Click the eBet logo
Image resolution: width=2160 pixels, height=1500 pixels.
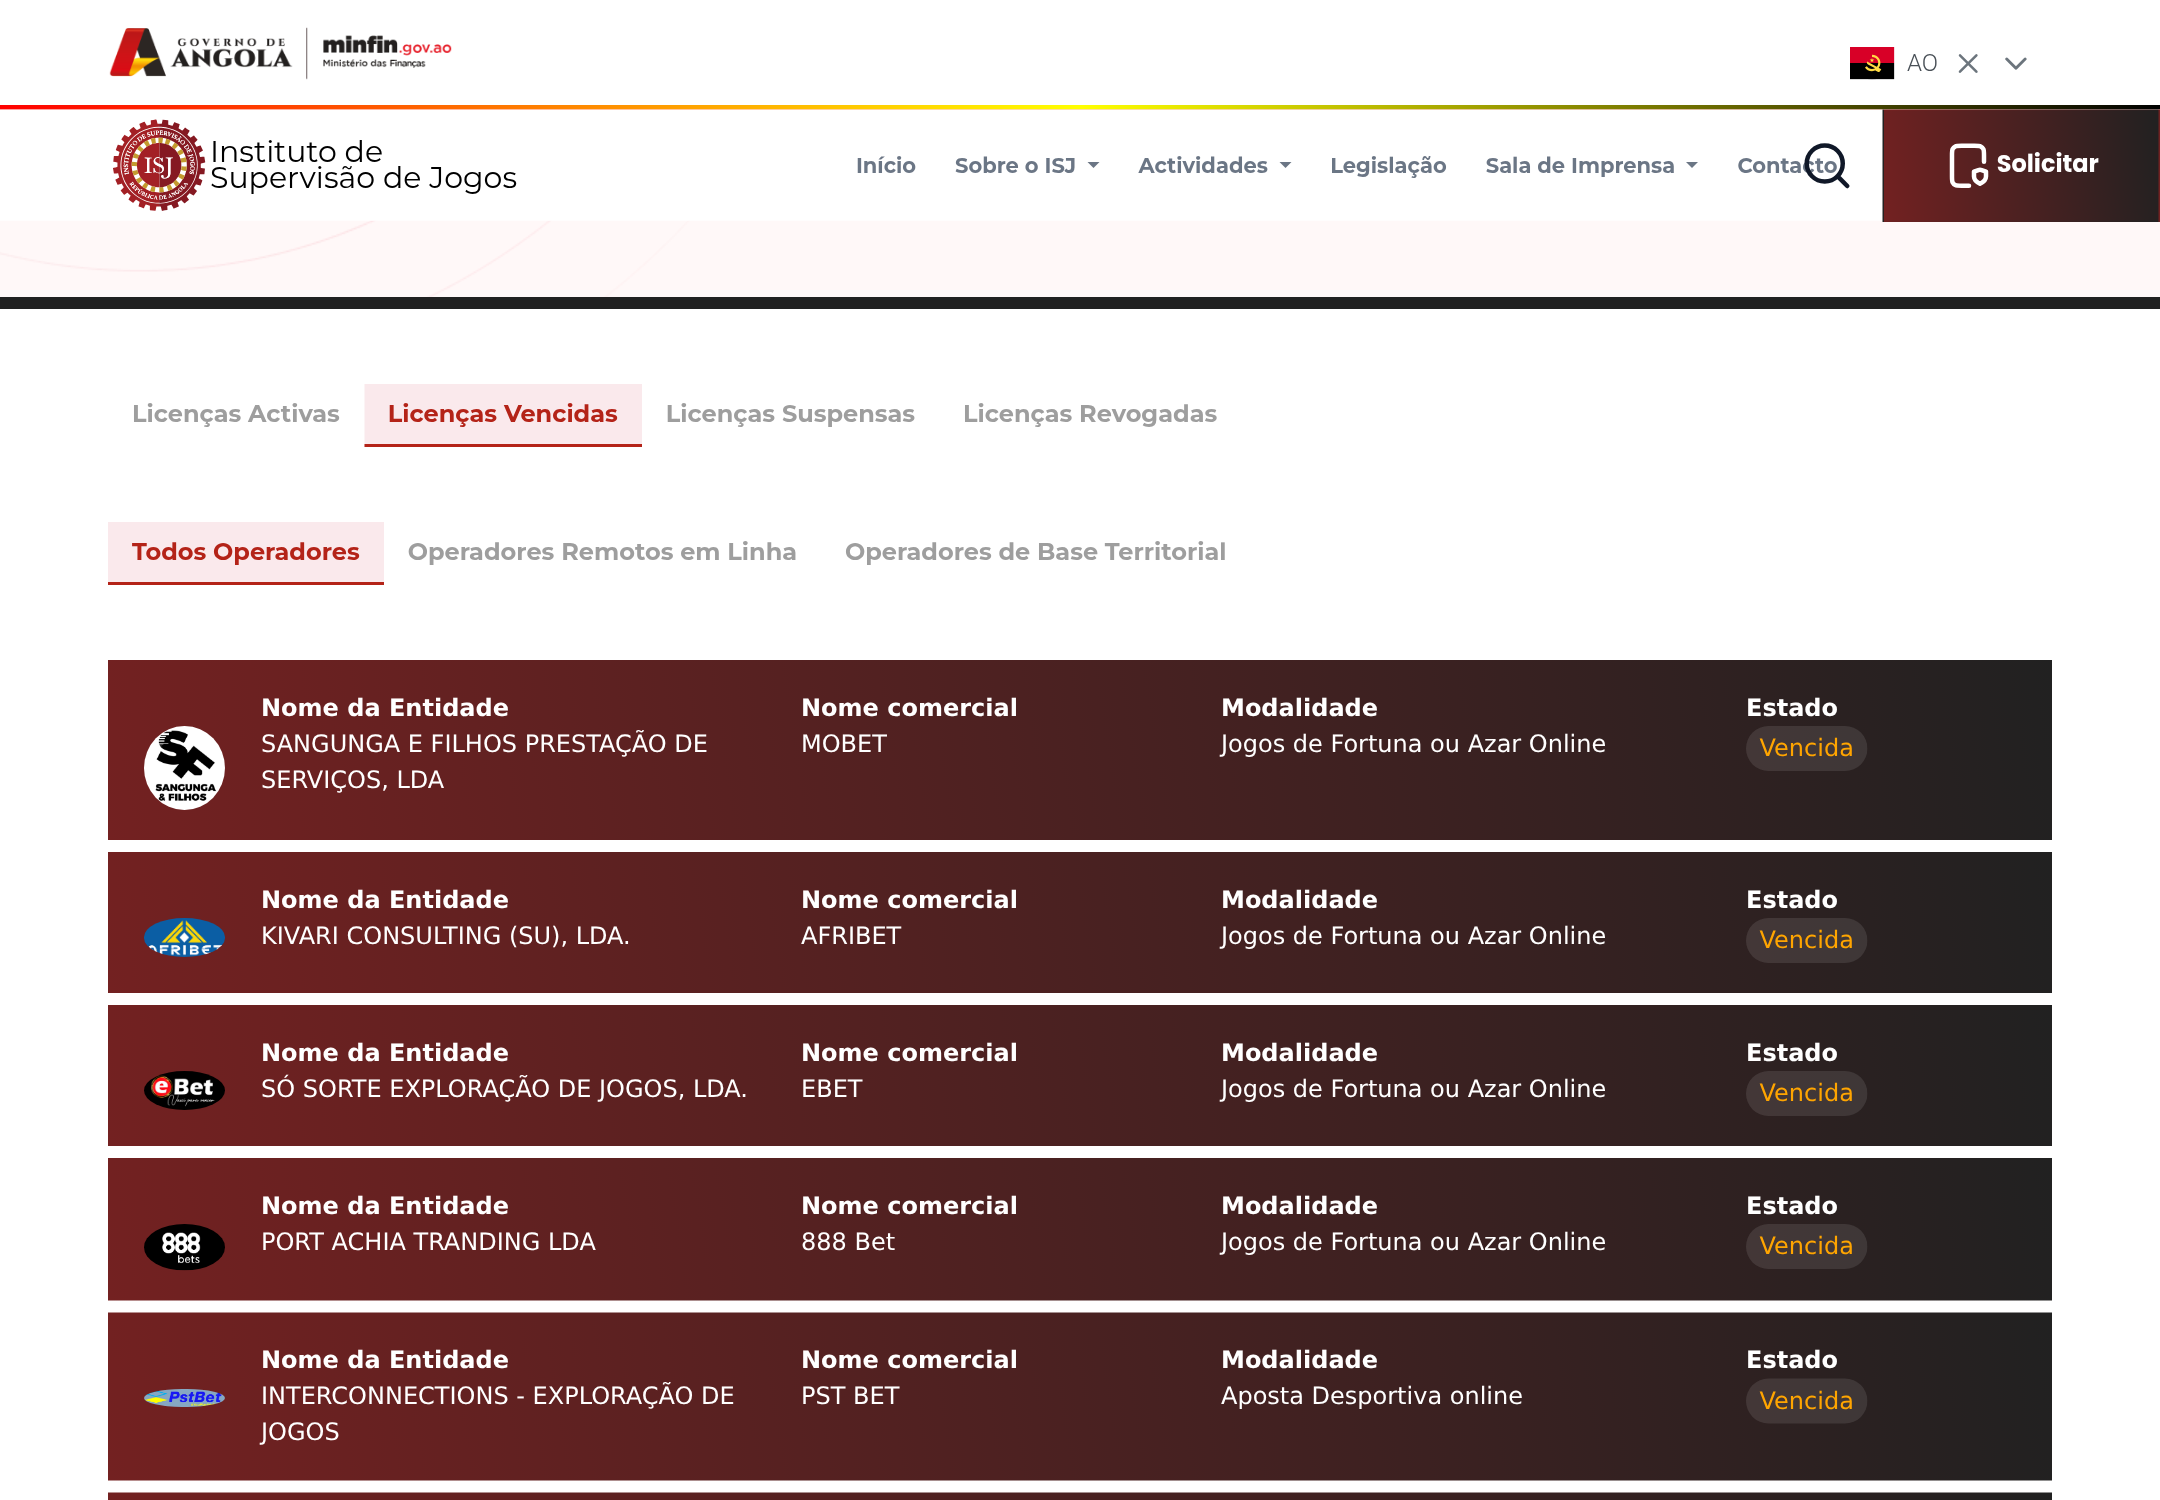(184, 1090)
